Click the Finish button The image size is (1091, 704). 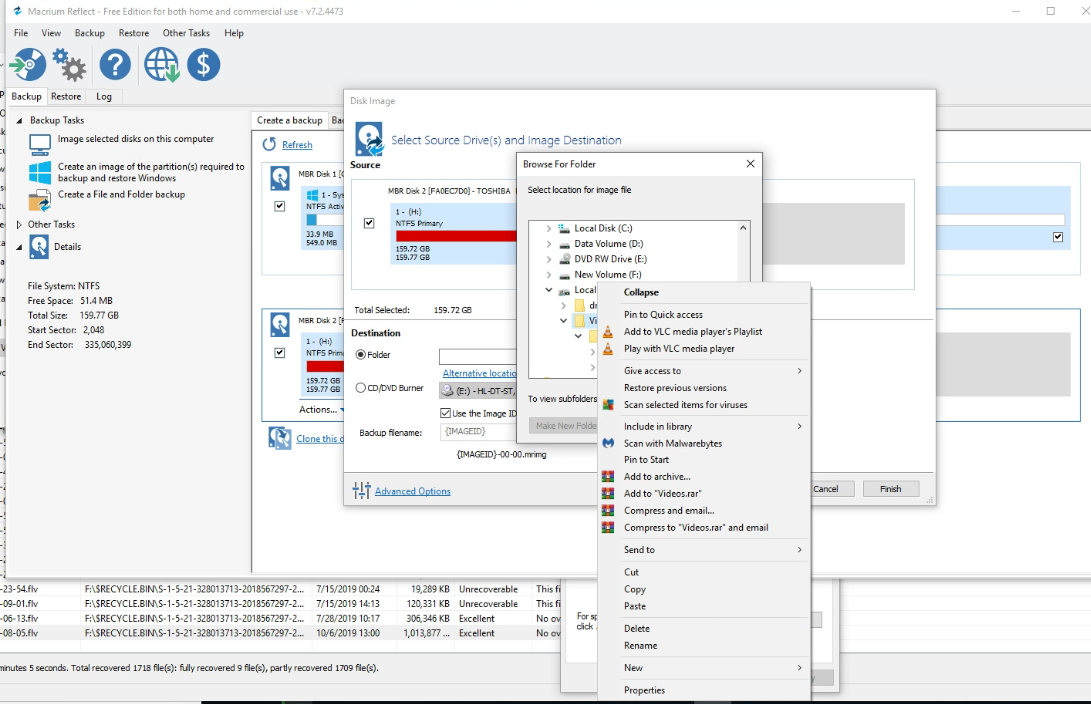891,488
